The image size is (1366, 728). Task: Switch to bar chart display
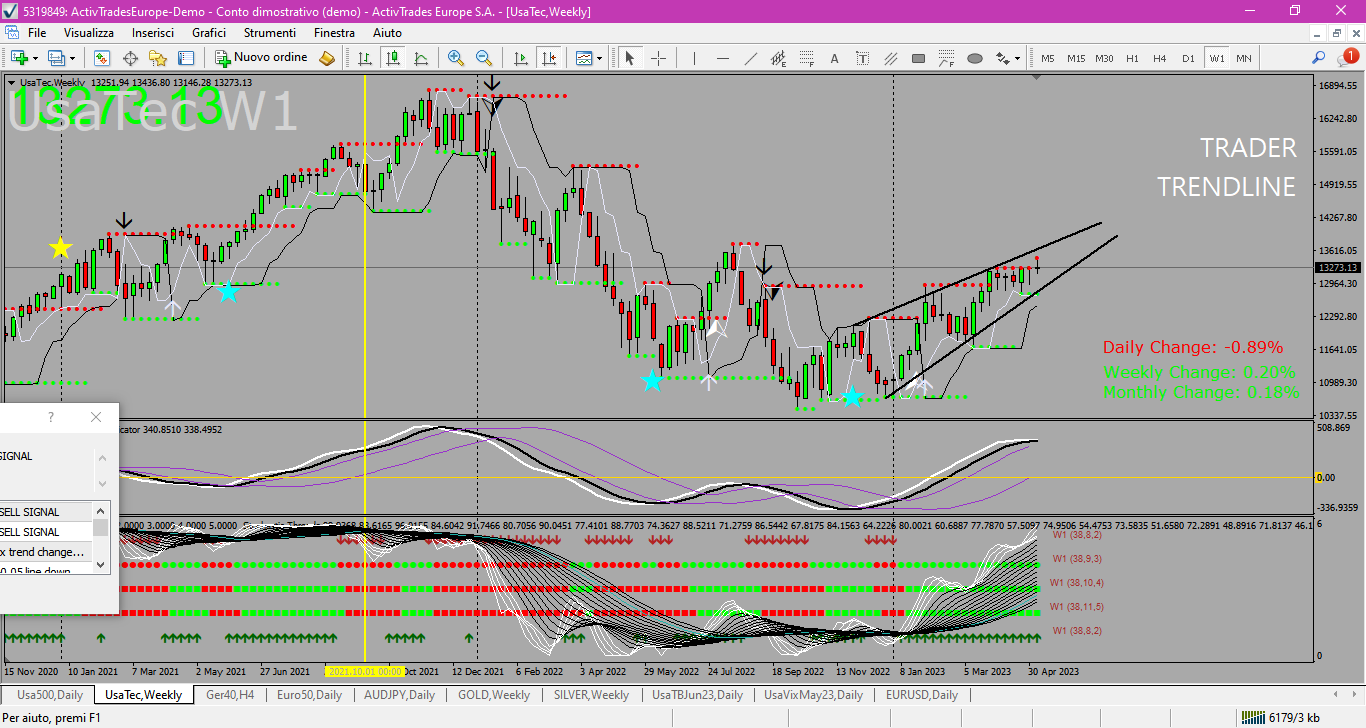[366, 58]
